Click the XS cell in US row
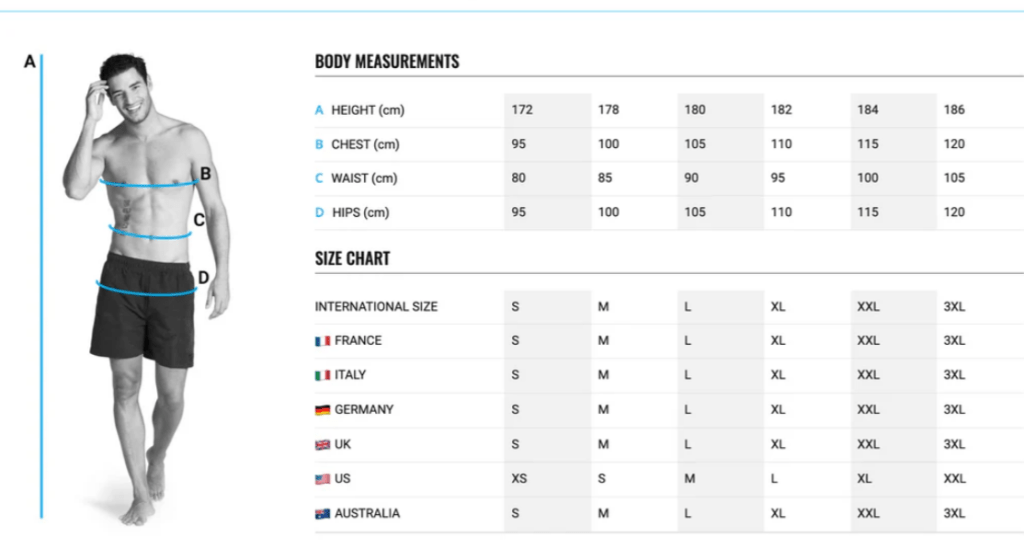1024x549 pixels. pyautogui.click(x=519, y=478)
